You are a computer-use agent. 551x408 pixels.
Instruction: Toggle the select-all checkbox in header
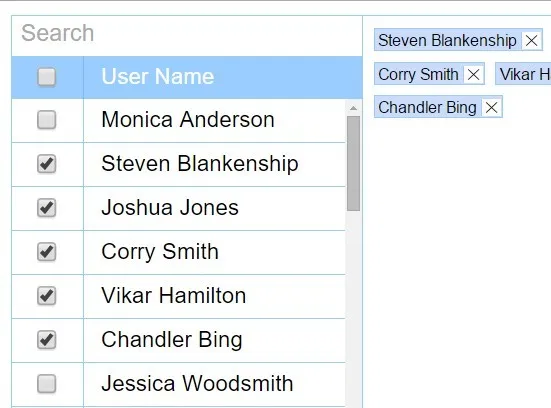(46, 77)
